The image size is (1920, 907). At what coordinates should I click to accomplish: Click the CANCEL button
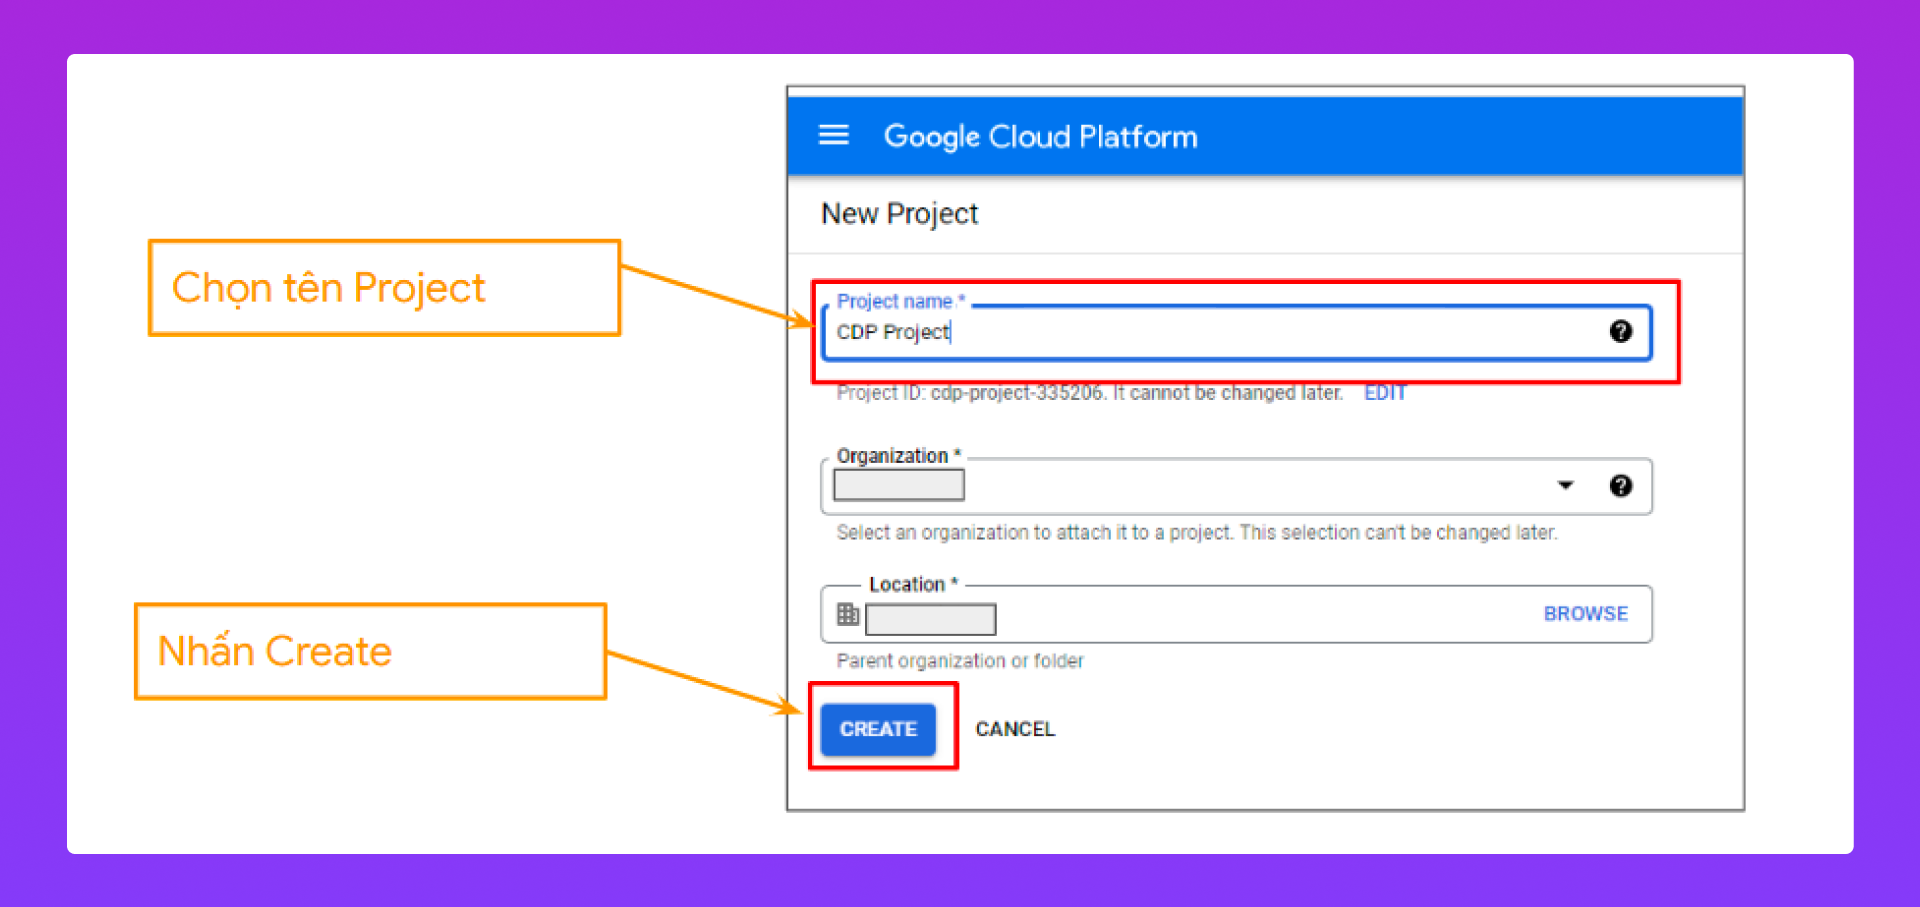click(1014, 729)
